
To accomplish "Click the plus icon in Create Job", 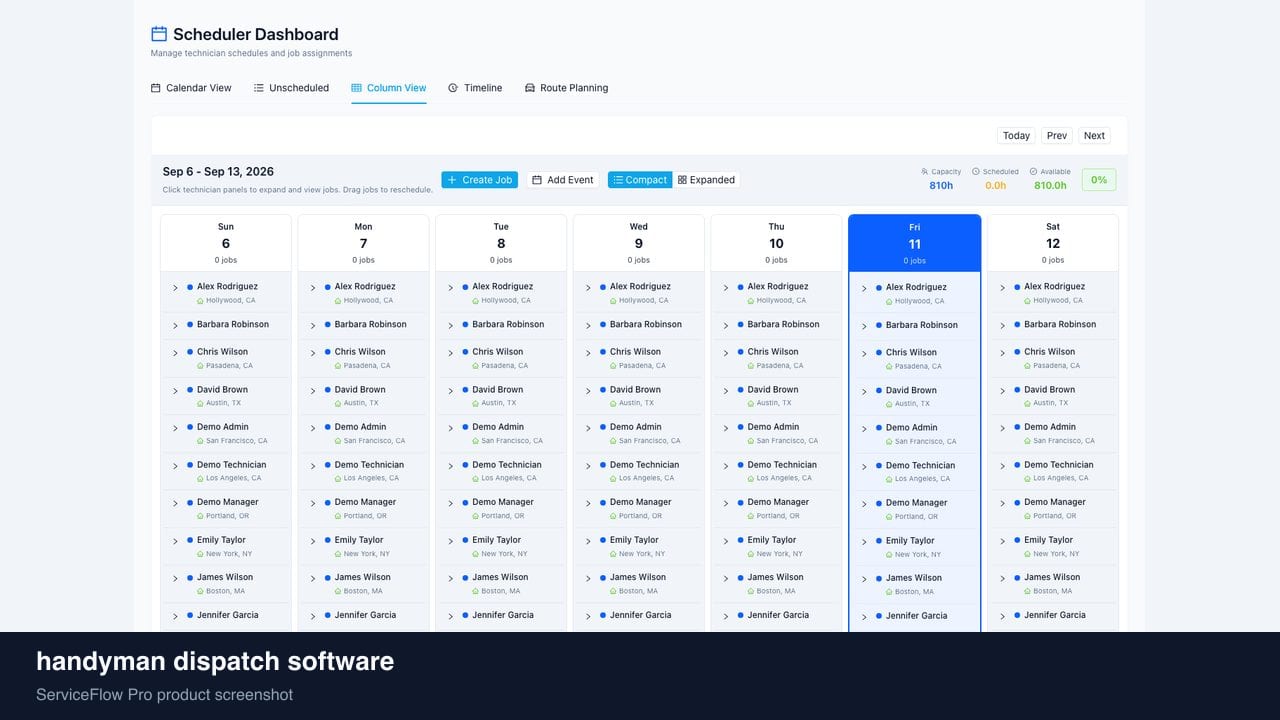I will point(452,180).
